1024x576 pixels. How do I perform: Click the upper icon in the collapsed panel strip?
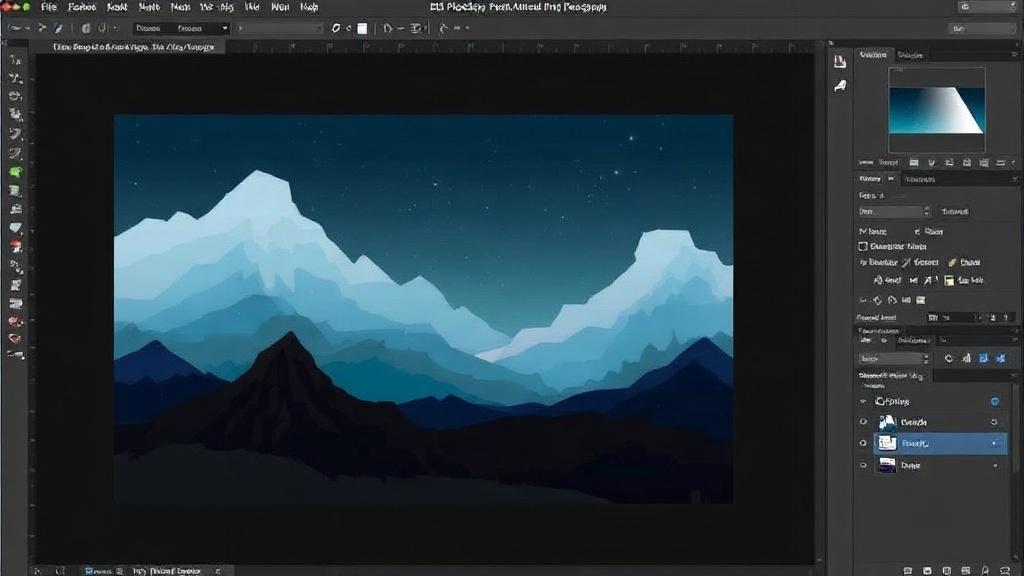(x=840, y=62)
